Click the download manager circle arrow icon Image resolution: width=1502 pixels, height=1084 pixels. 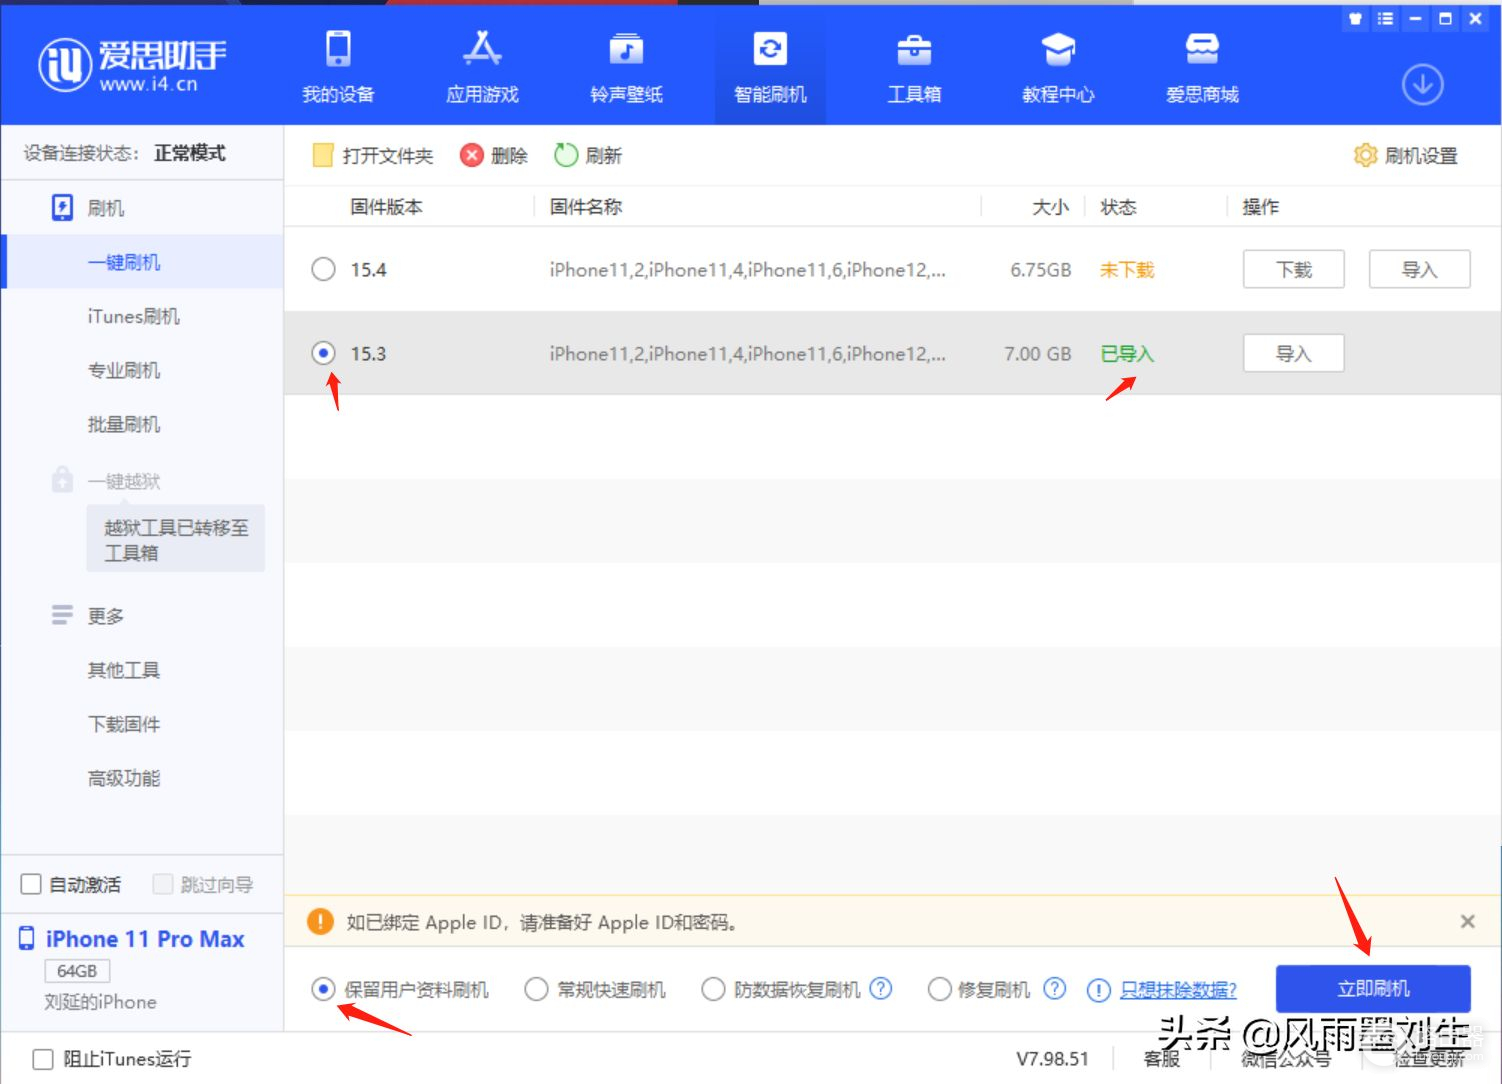[x=1422, y=85]
